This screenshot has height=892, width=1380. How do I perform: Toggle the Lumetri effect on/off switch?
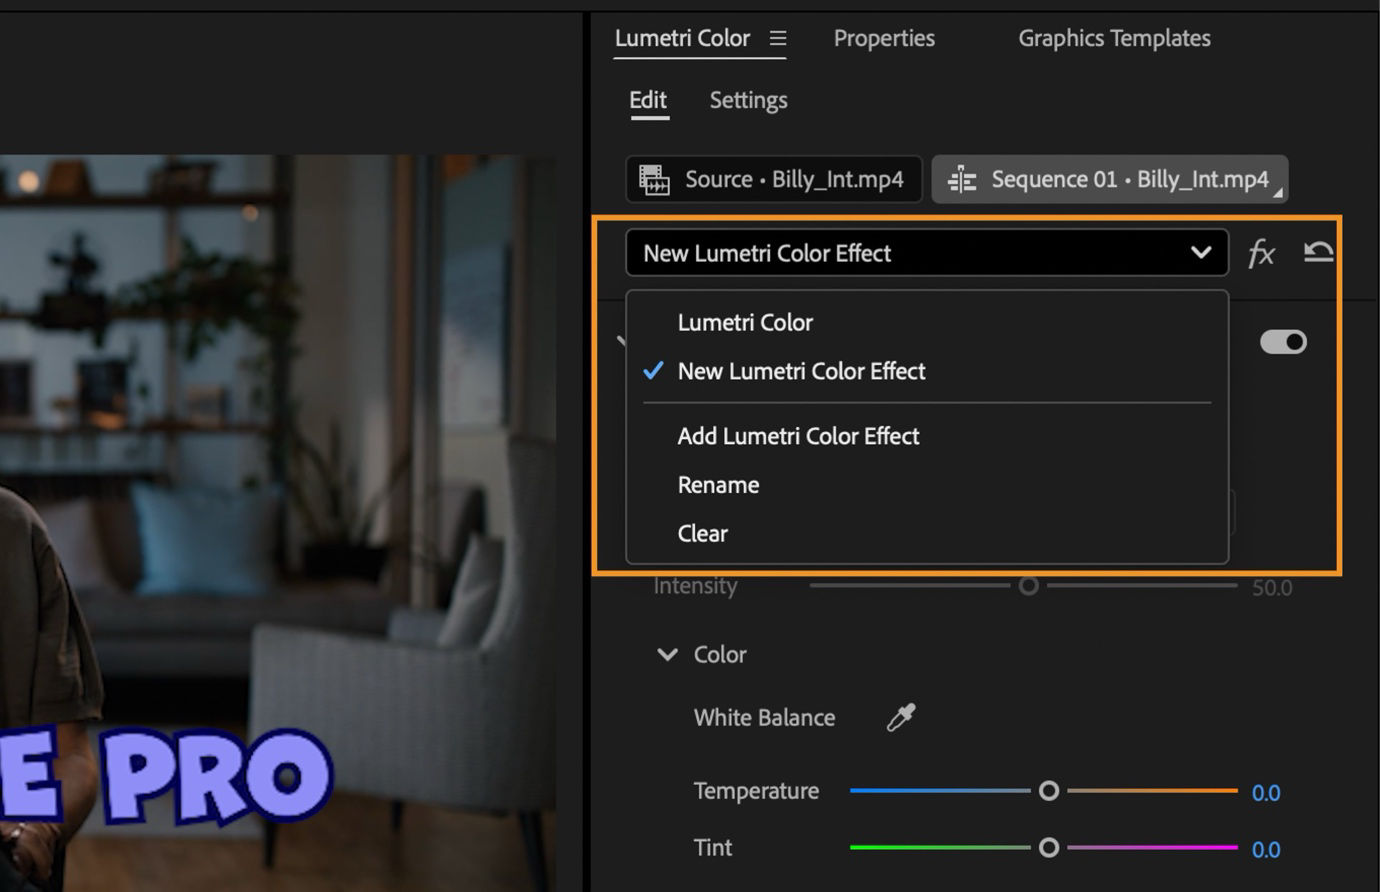tap(1283, 341)
